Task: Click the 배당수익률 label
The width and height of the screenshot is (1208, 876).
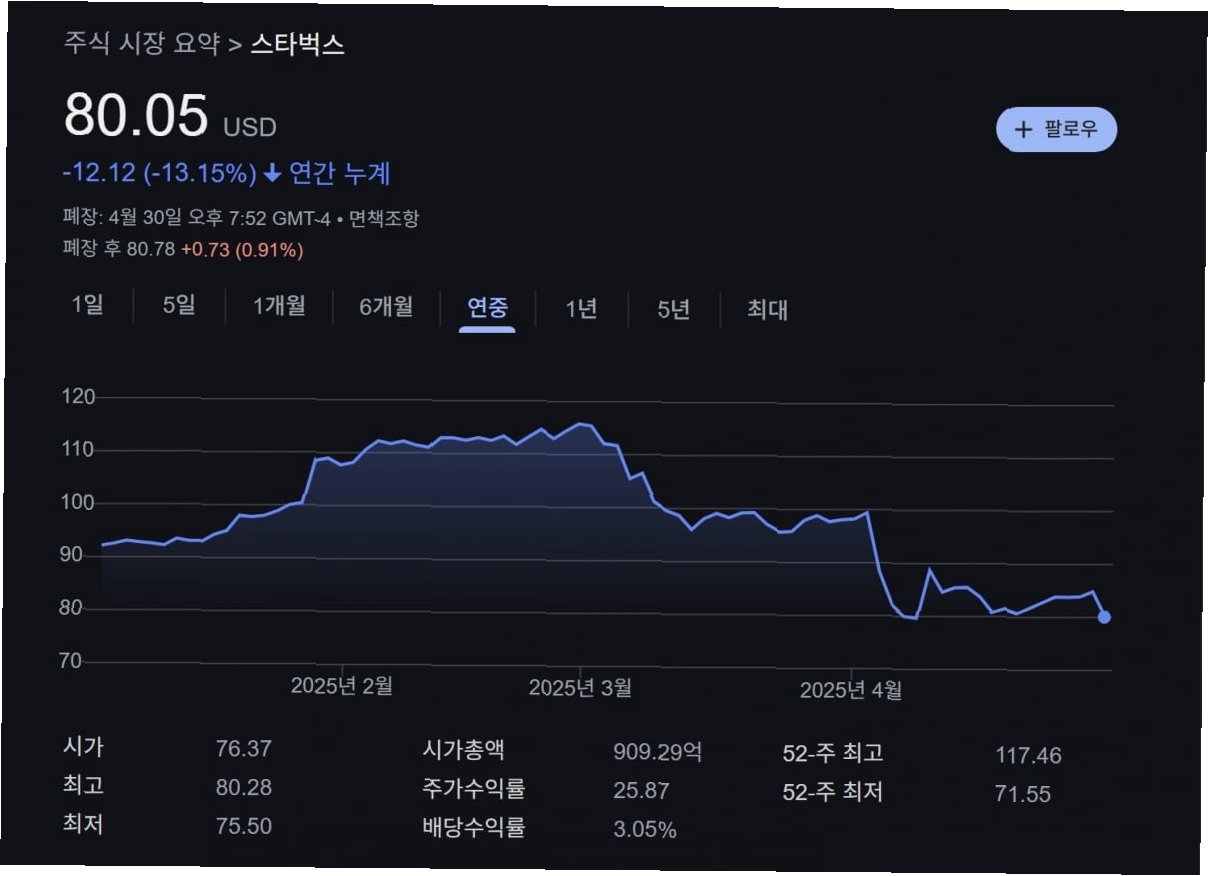Action: coord(473,828)
